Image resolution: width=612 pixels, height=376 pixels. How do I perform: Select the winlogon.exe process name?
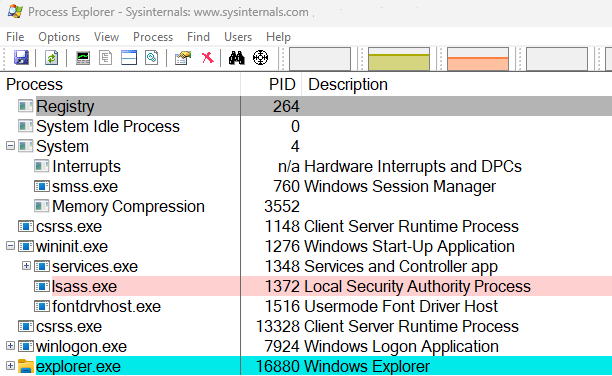[x=82, y=346]
